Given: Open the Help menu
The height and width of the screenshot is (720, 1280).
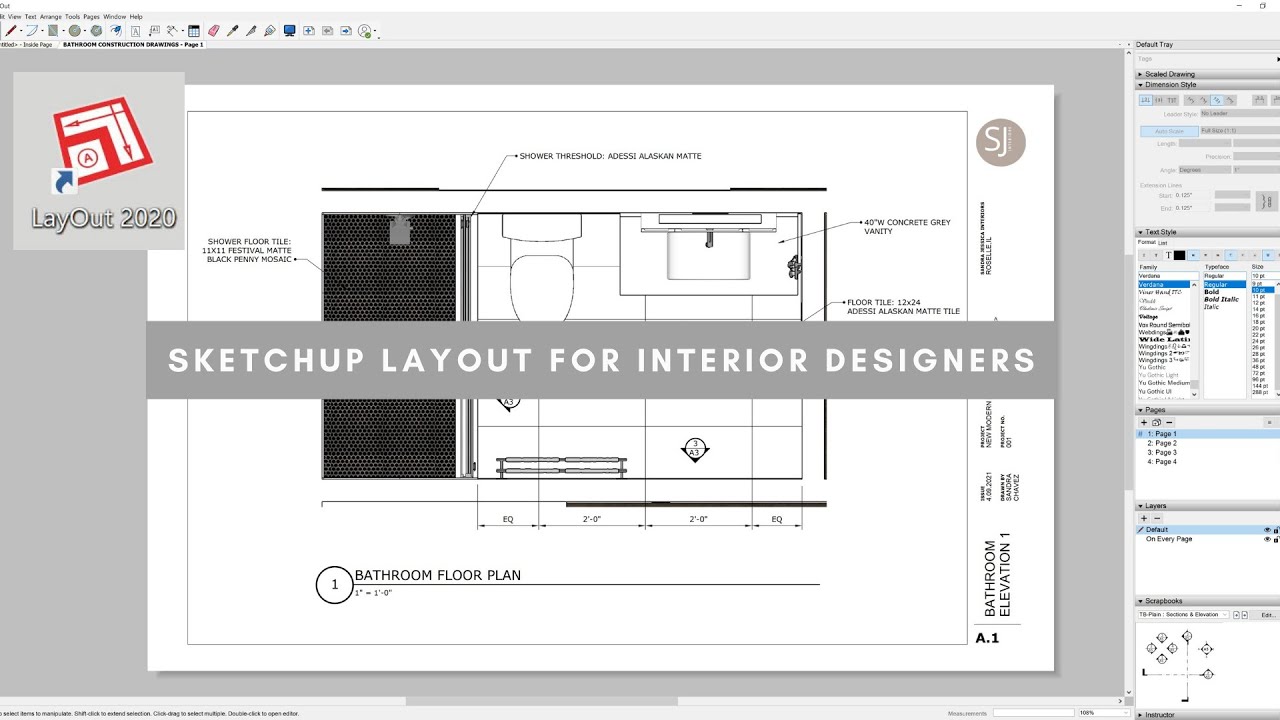Looking at the screenshot, I should point(136,17).
